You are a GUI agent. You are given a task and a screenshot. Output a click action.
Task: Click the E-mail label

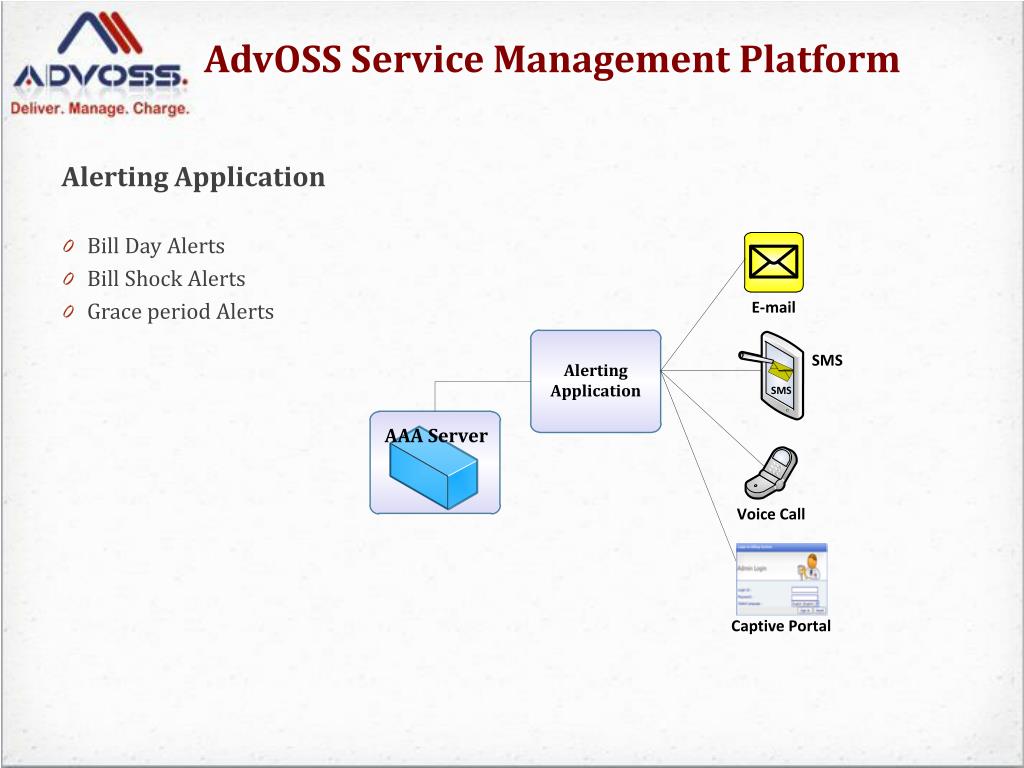point(774,308)
